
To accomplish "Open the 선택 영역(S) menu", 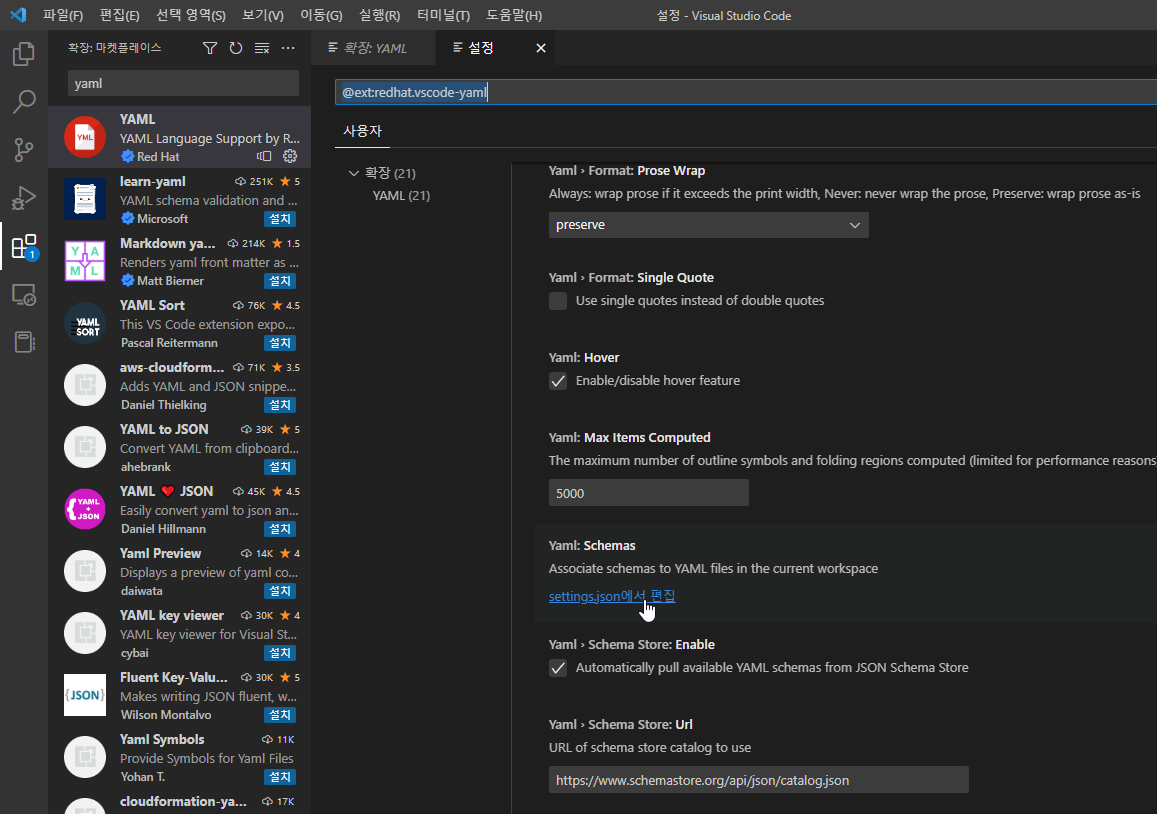I will (x=190, y=15).
